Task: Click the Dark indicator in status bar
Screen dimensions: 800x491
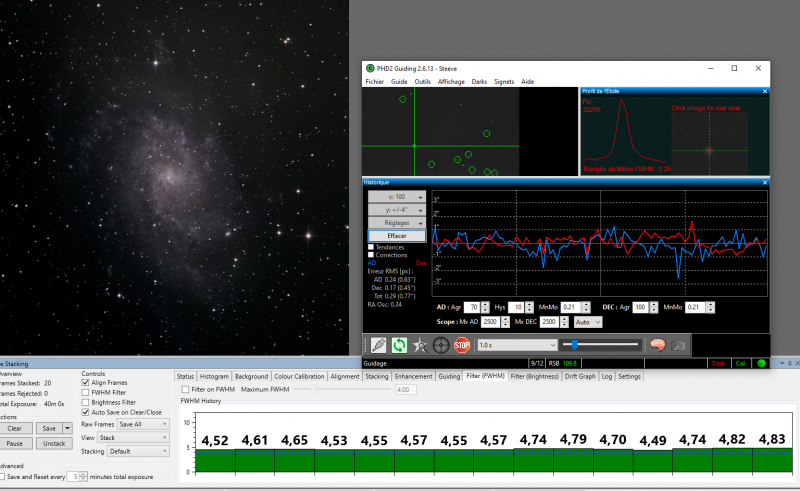Action: tap(718, 363)
